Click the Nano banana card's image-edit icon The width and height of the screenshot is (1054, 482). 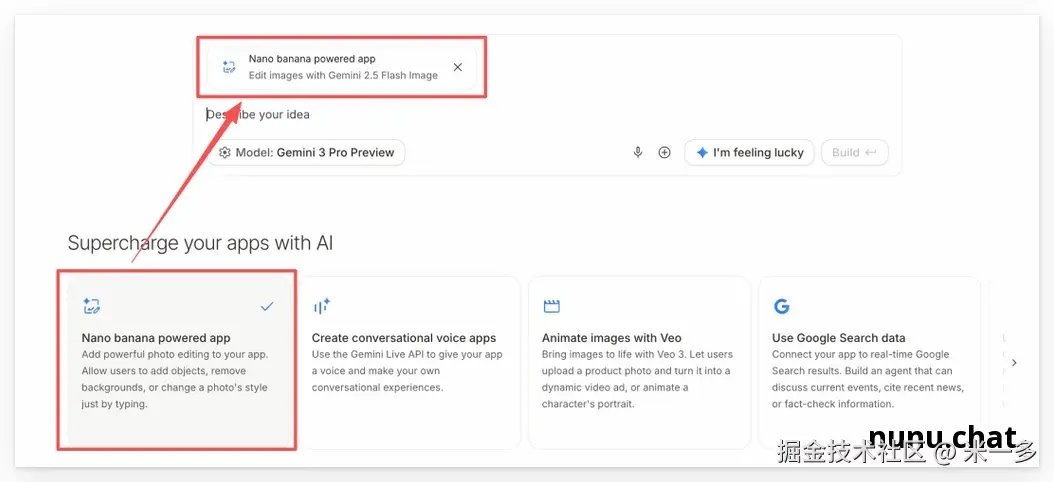pyautogui.click(x=91, y=307)
